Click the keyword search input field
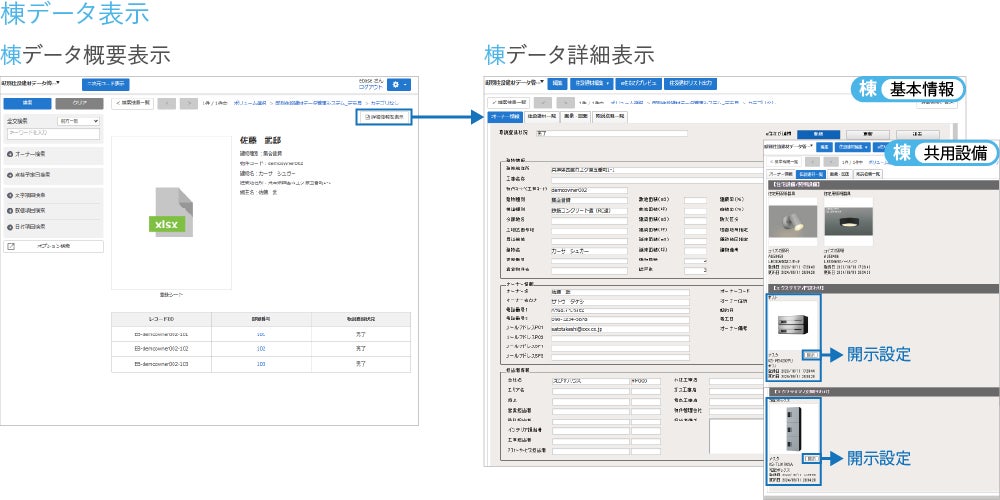Screen dimensions: 1000x500 coord(54,134)
